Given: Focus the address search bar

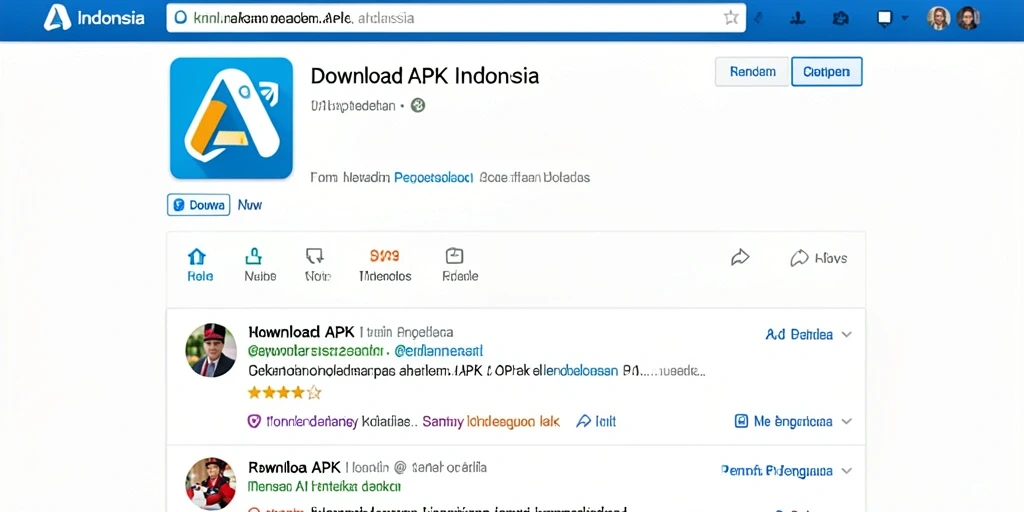Looking at the screenshot, I should (456, 18).
